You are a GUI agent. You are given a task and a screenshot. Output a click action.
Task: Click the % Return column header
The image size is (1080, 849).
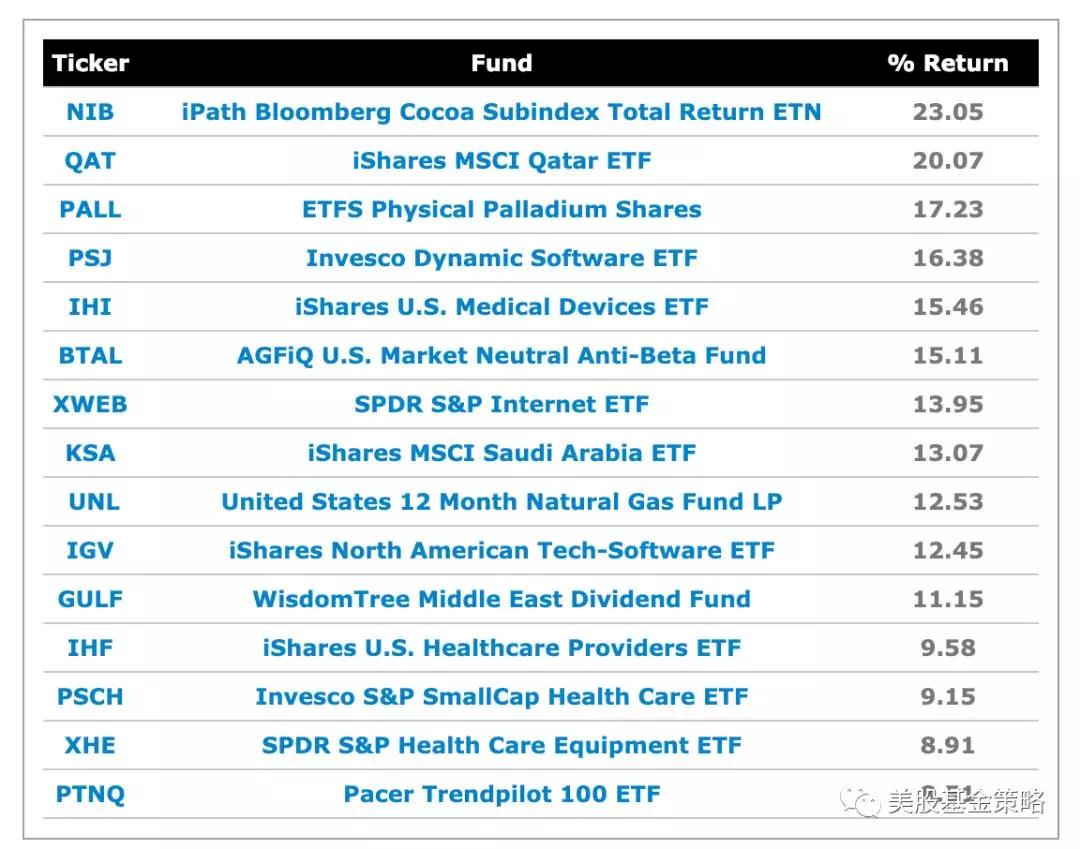point(947,63)
